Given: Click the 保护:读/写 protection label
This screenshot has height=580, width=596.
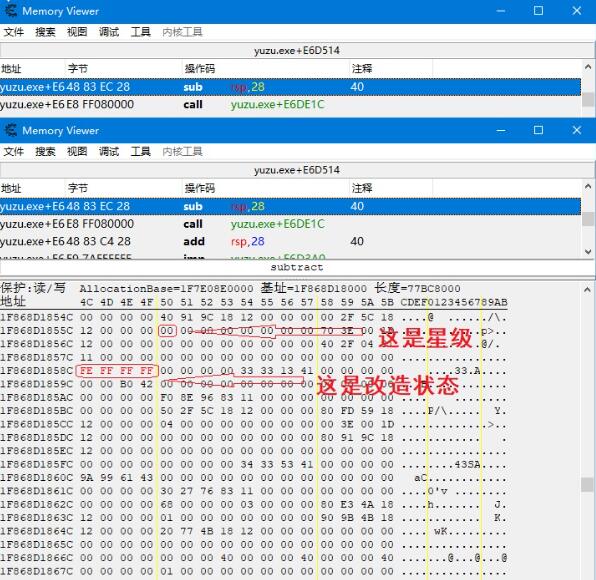Looking at the screenshot, I should click(x=33, y=288).
